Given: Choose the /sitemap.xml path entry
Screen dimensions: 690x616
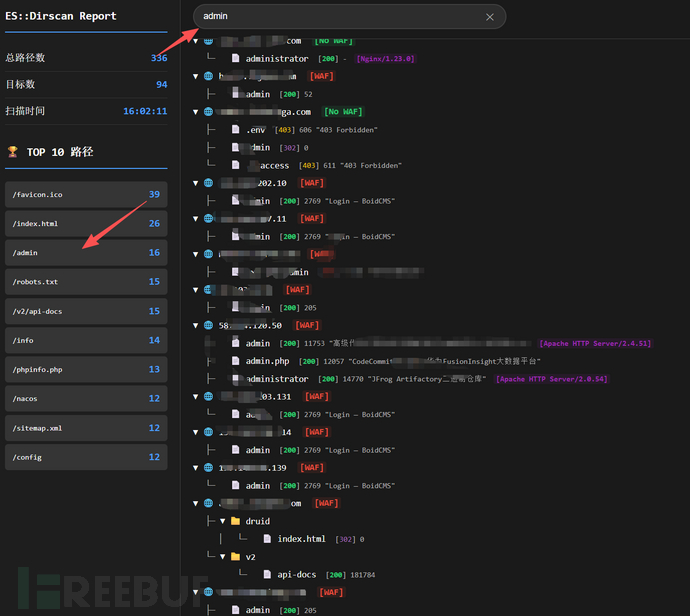Looking at the screenshot, I should pos(86,428).
